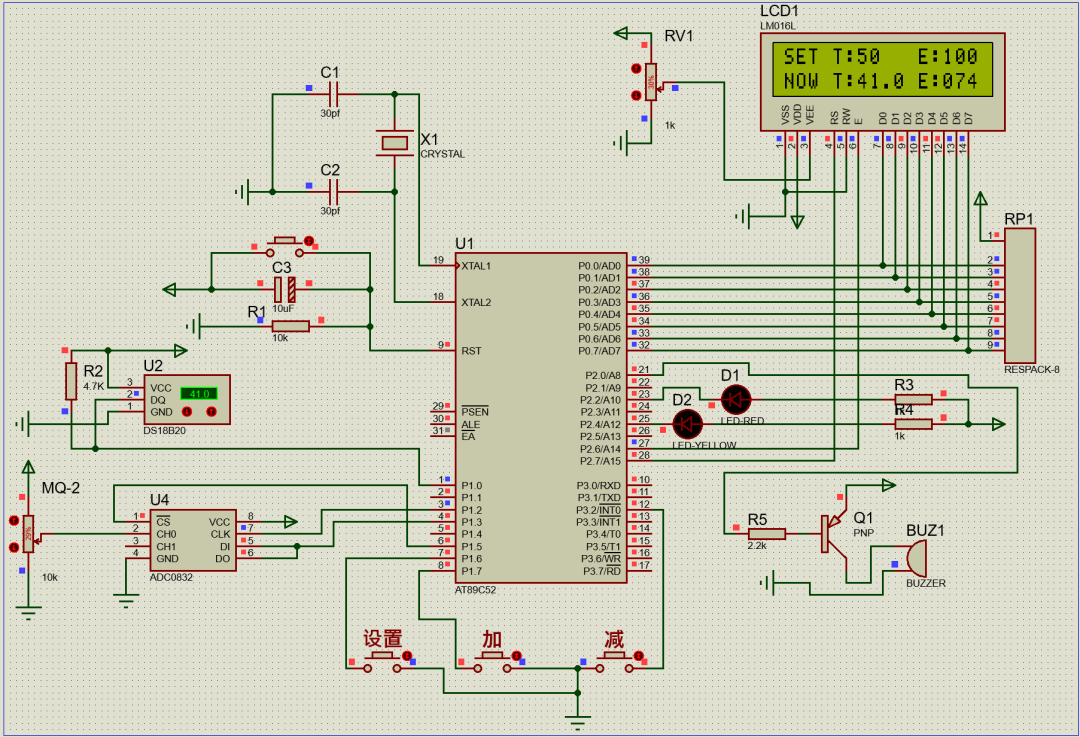Select the R4 1k resistor
1080x737 pixels.
point(913,424)
